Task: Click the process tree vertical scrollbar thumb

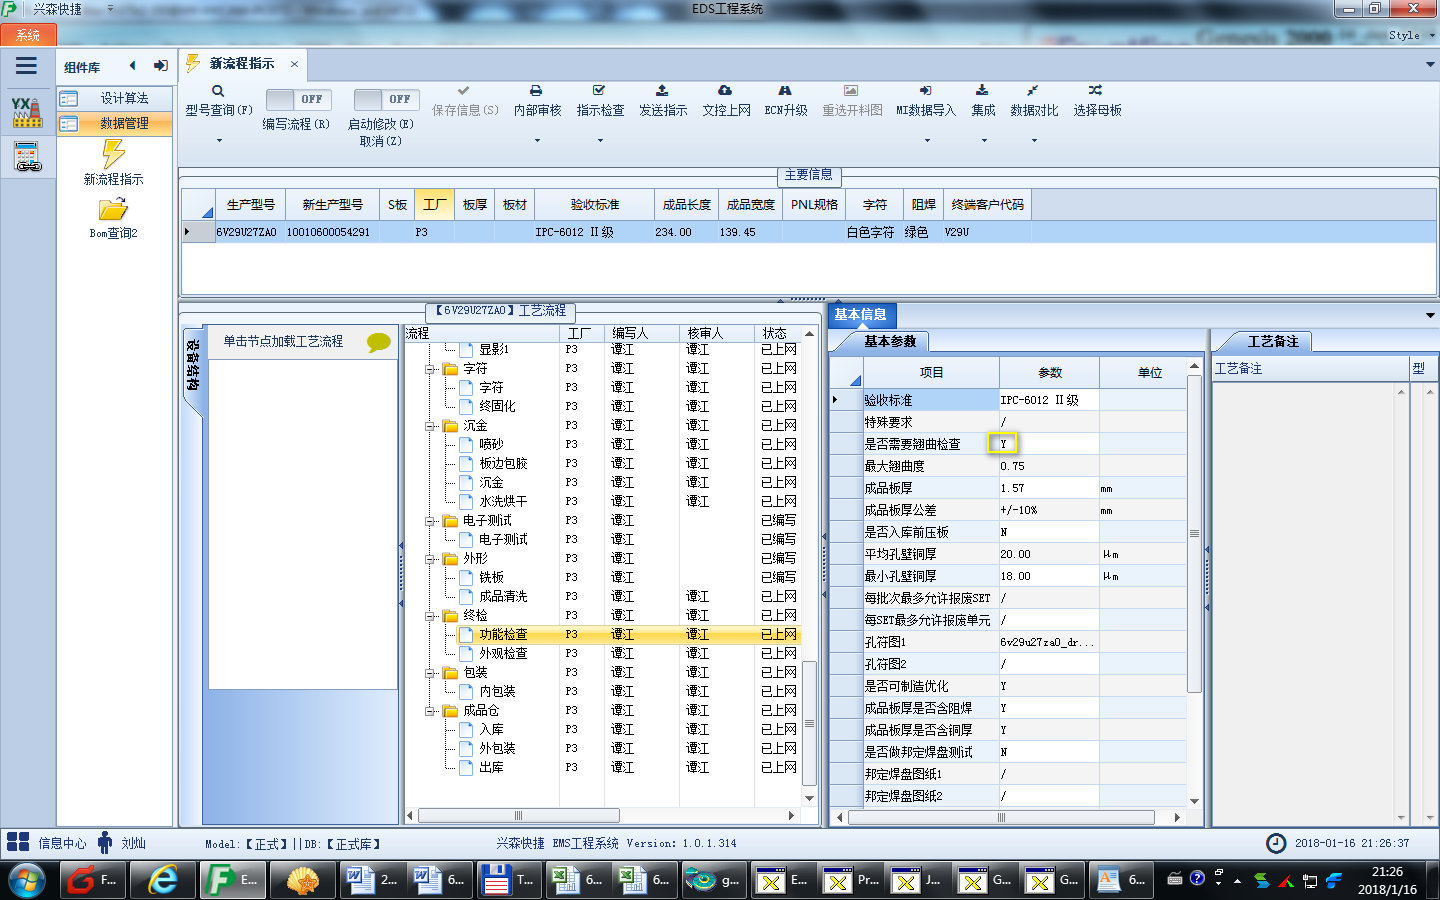Action: click(809, 723)
